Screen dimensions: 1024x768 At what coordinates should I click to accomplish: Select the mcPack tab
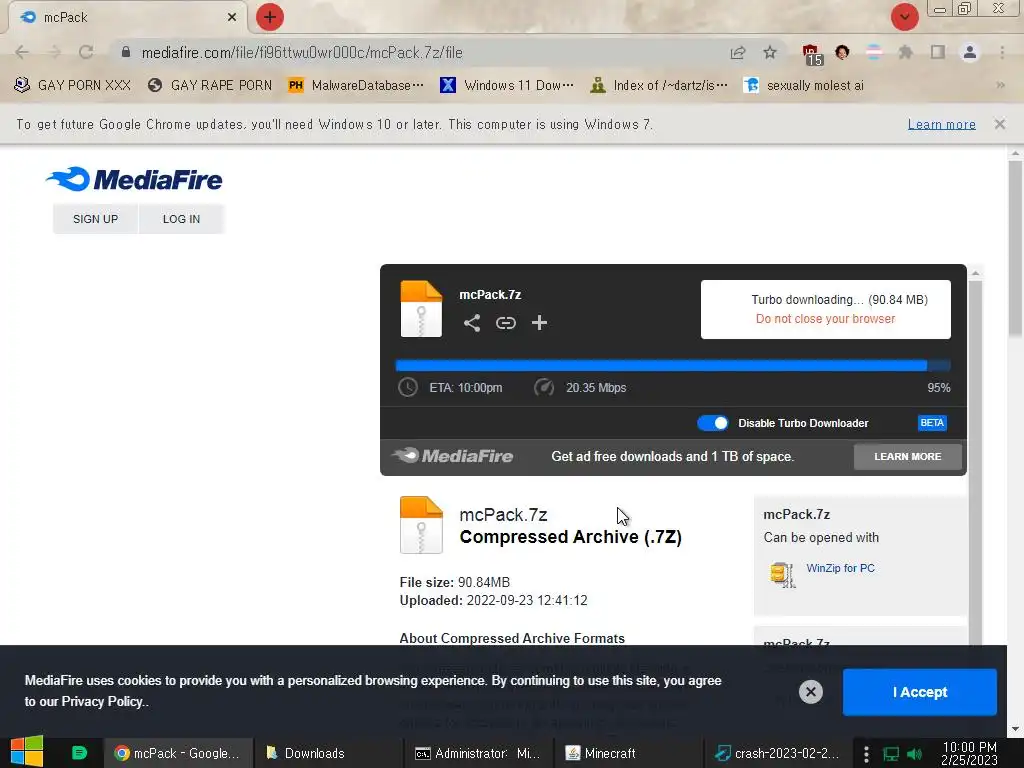coord(127,18)
